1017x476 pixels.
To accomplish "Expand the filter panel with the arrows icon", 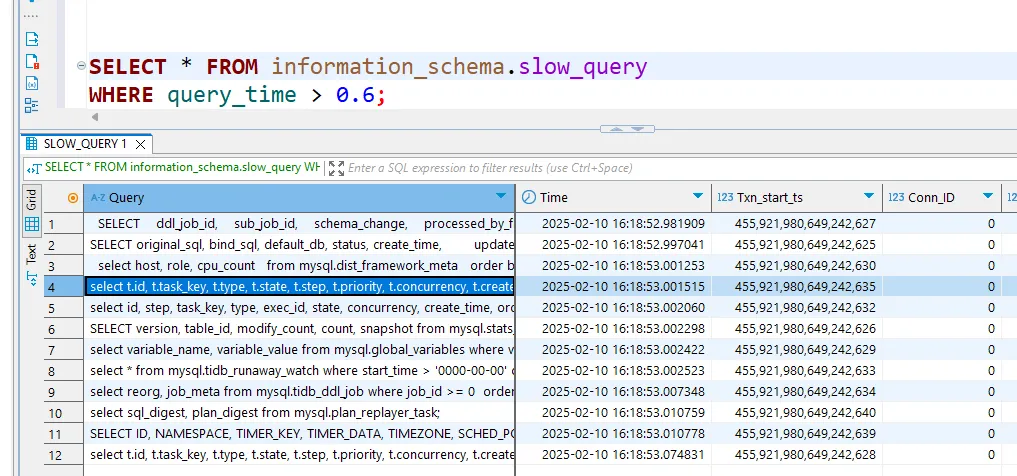I will point(336,169).
